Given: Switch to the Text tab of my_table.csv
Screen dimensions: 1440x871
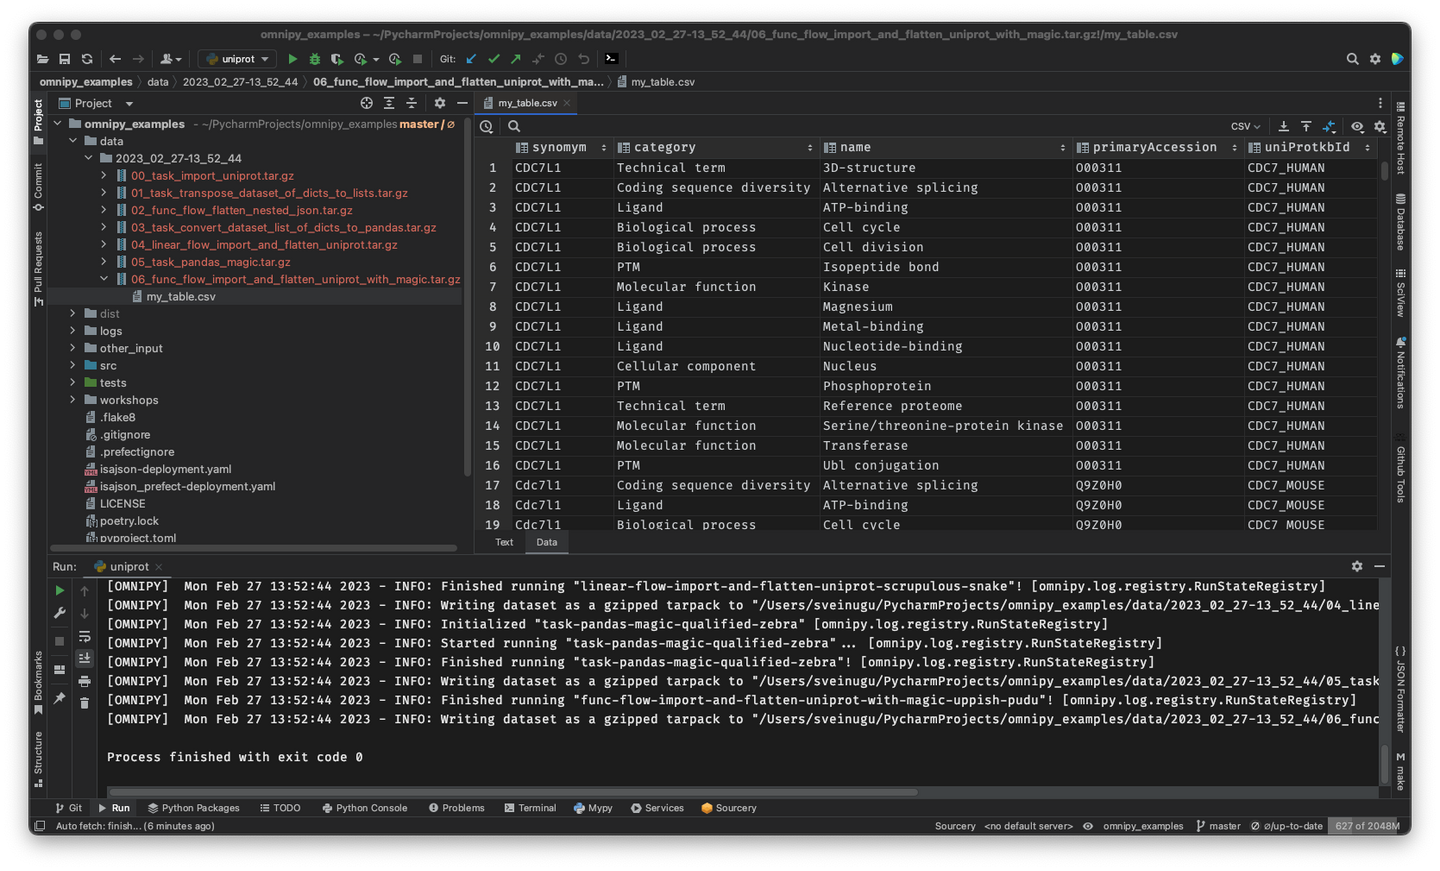Looking at the screenshot, I should point(504,541).
